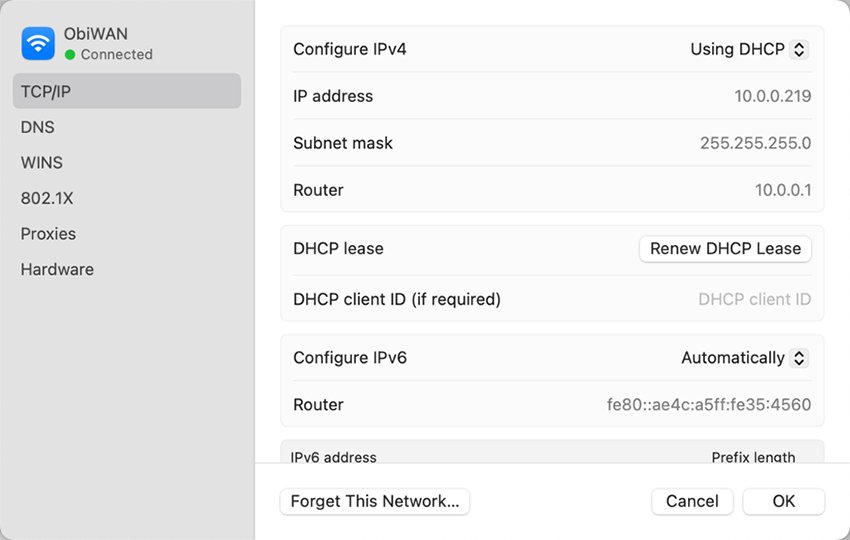The width and height of the screenshot is (850, 540).
Task: Open the Configure IPv6 dropdown
Action: (x=744, y=358)
